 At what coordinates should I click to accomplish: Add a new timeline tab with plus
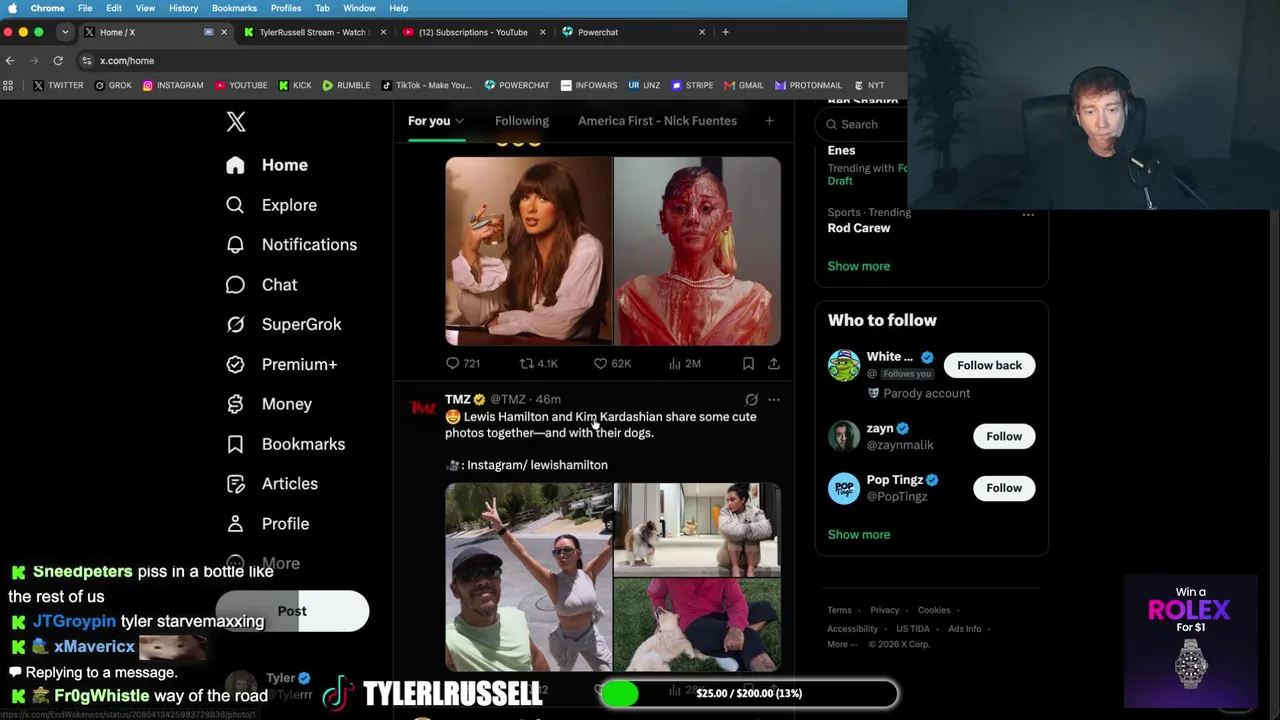pyautogui.click(x=769, y=121)
